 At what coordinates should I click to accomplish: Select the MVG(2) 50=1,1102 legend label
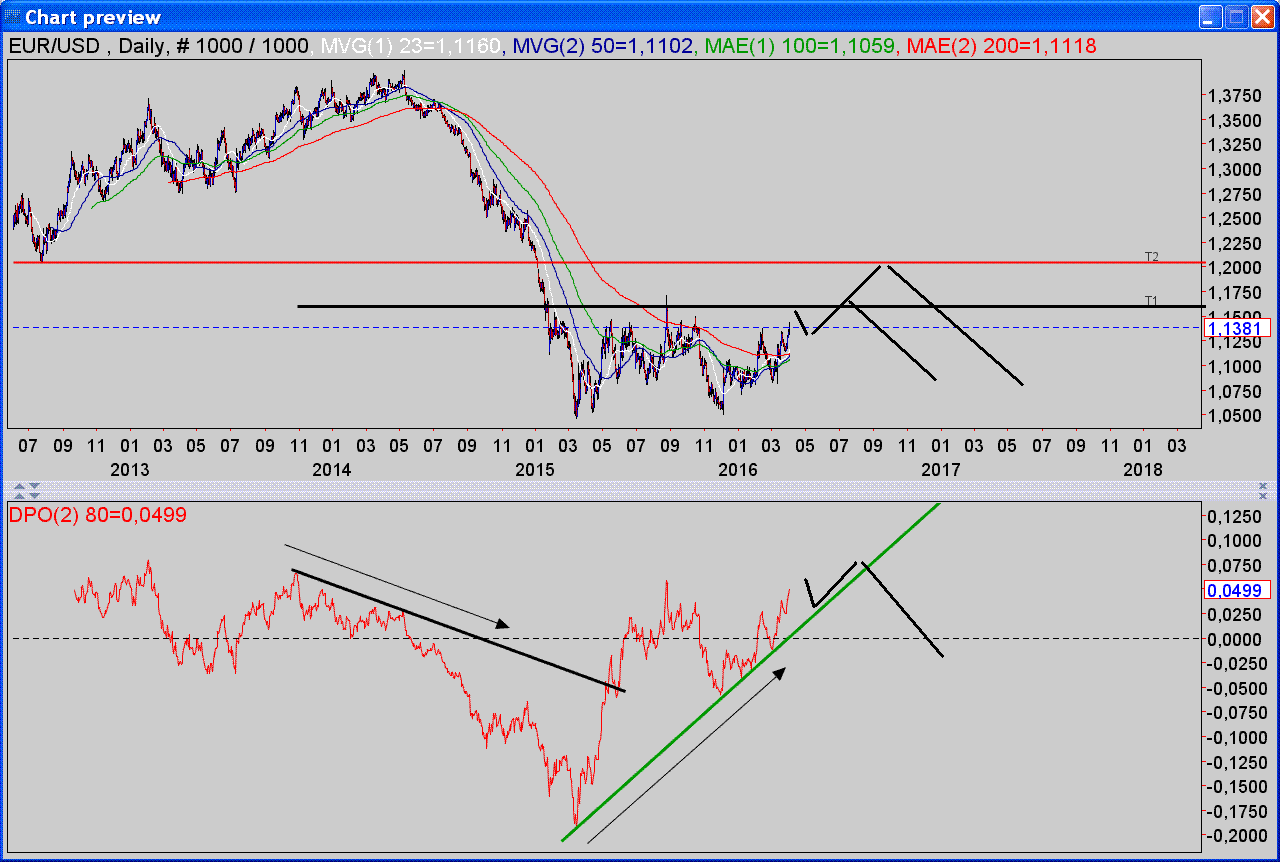[602, 45]
